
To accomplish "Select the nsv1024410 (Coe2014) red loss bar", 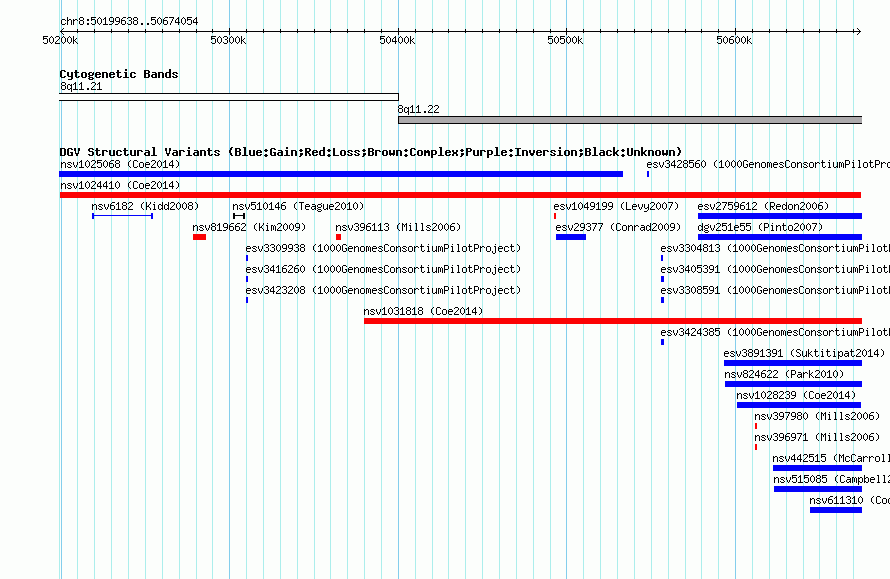I will coord(460,195).
